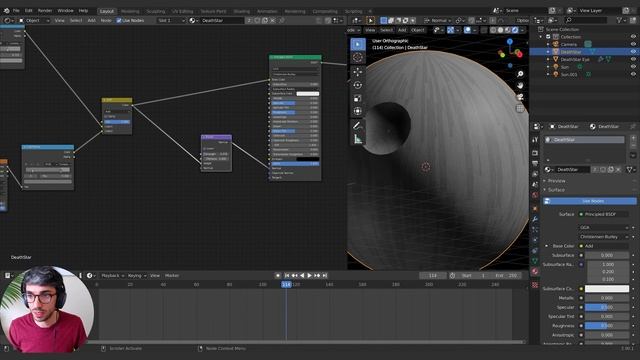
Task: Collapse the Collection tree in outliner
Action: click(541, 37)
